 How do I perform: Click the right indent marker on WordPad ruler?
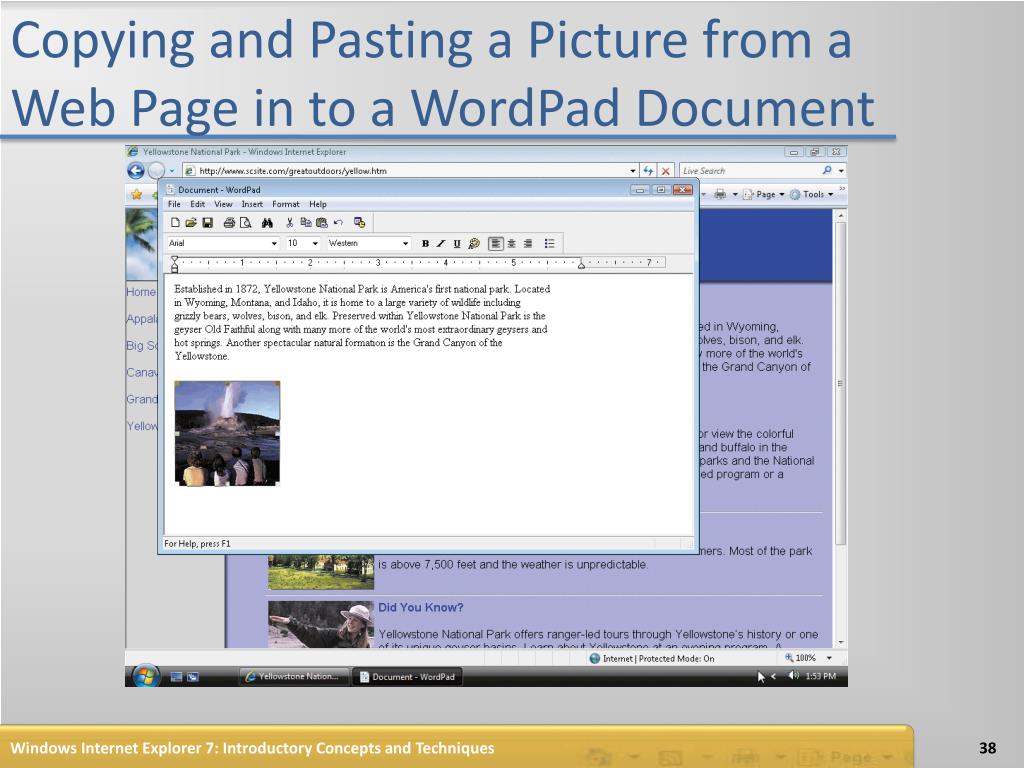tap(581, 264)
